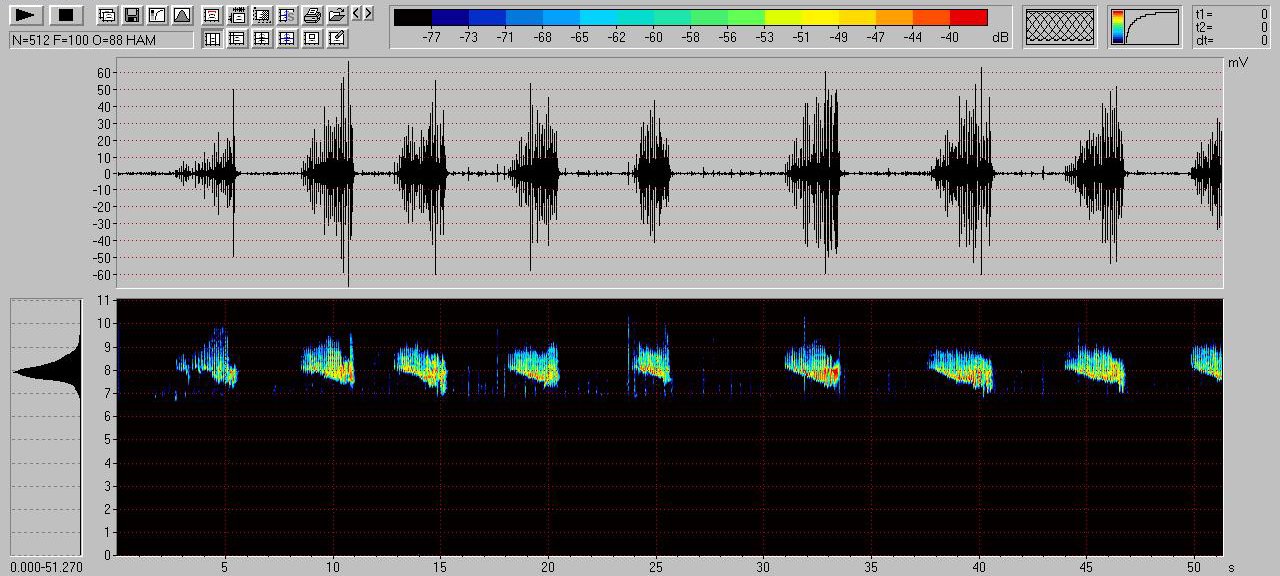Viewport: 1280px width, 576px height.
Task: Click the icon with blue line and S
Action: 287,15
